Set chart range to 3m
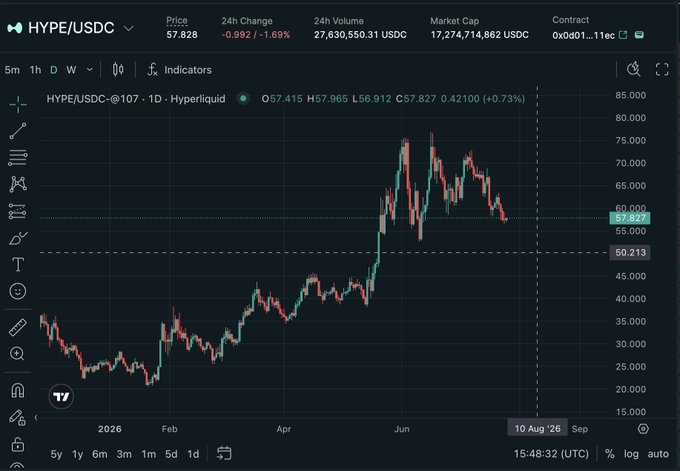 124,454
